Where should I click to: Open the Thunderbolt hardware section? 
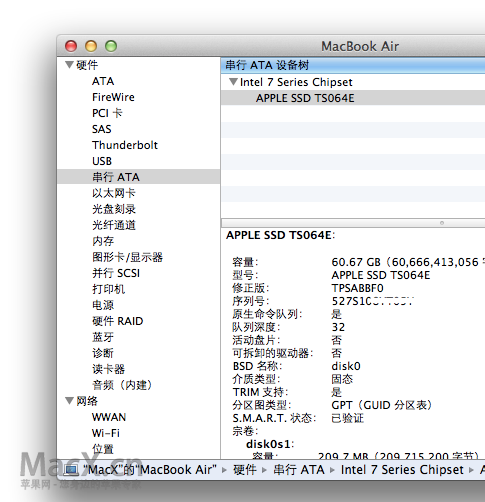(125, 145)
